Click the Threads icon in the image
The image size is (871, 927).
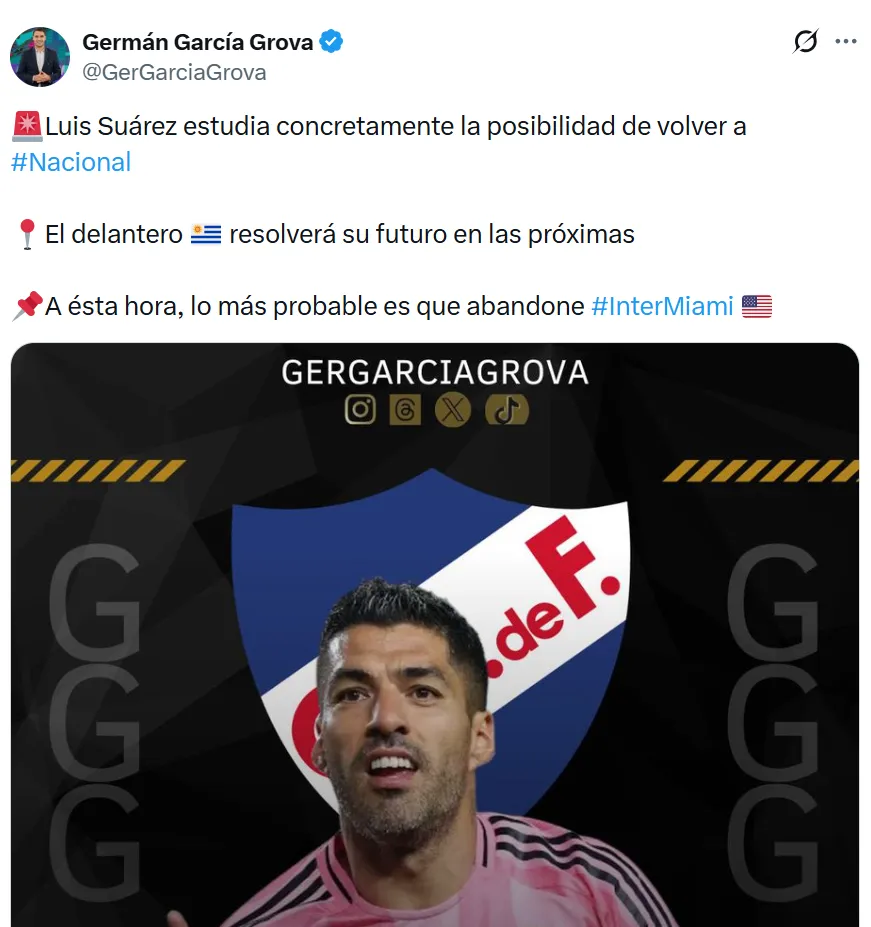pyautogui.click(x=406, y=410)
